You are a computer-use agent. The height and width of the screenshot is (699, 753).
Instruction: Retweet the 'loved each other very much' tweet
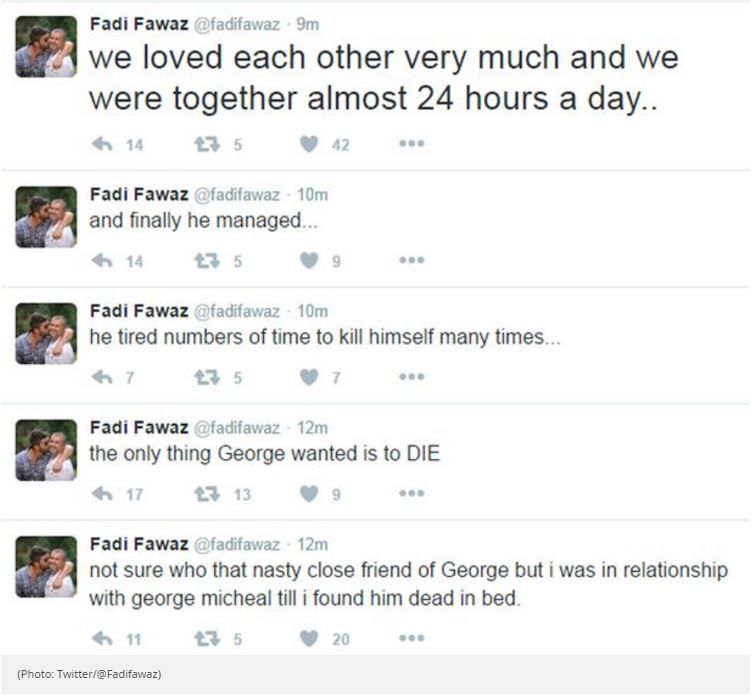click(206, 144)
